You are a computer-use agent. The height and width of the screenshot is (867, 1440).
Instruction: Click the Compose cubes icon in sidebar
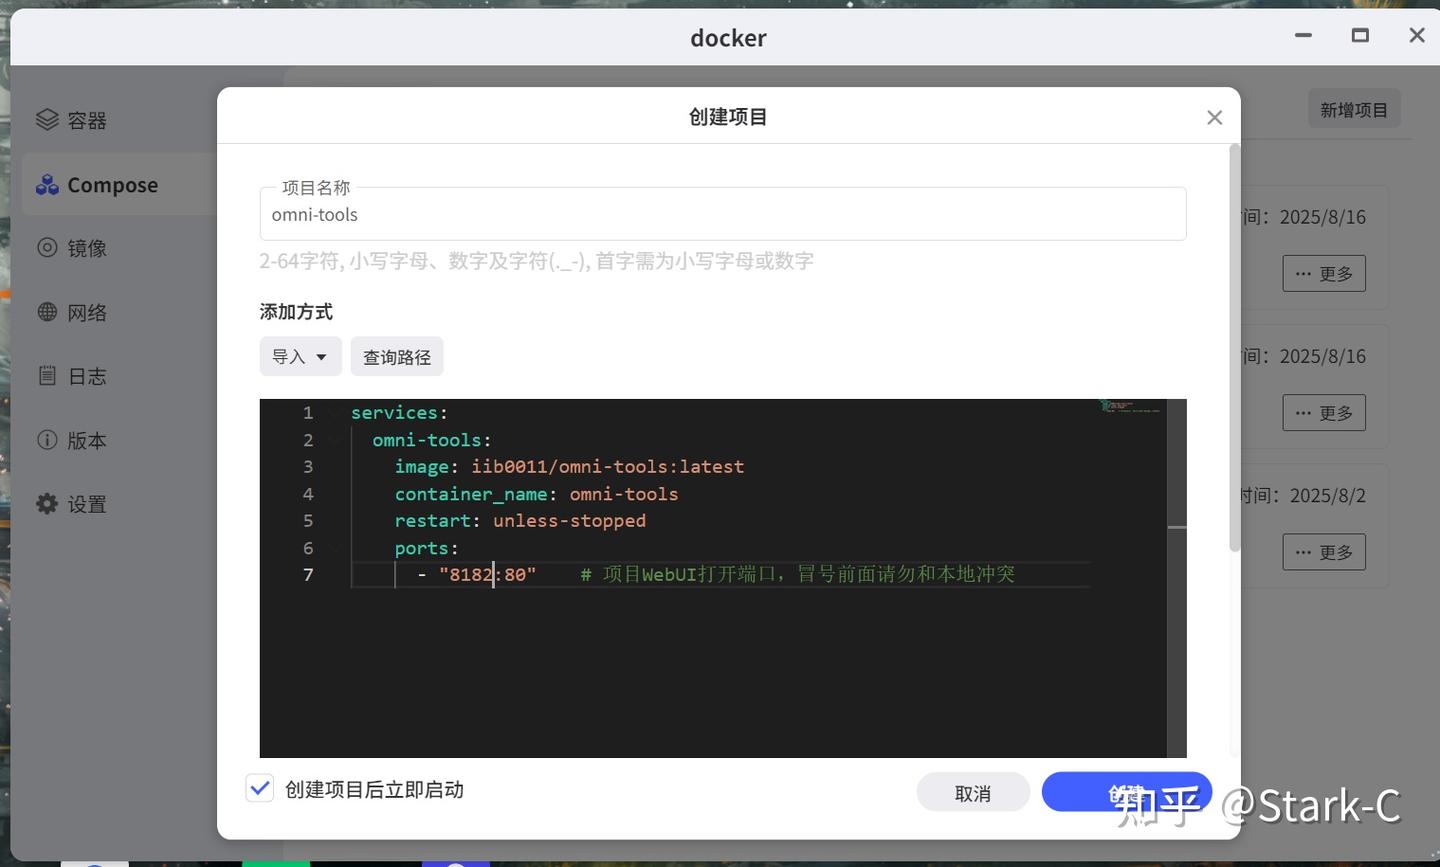(47, 185)
